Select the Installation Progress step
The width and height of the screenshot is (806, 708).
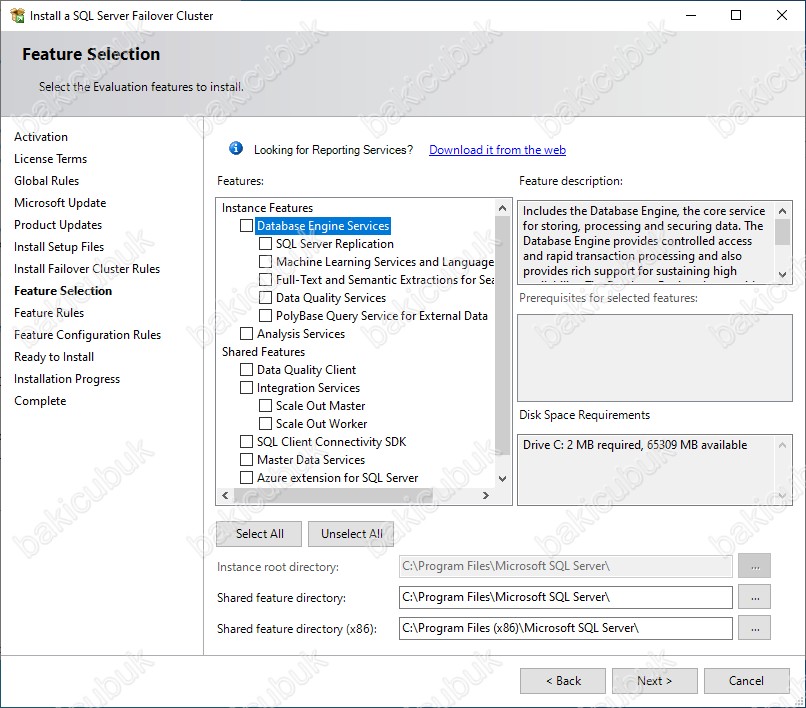[67, 379]
